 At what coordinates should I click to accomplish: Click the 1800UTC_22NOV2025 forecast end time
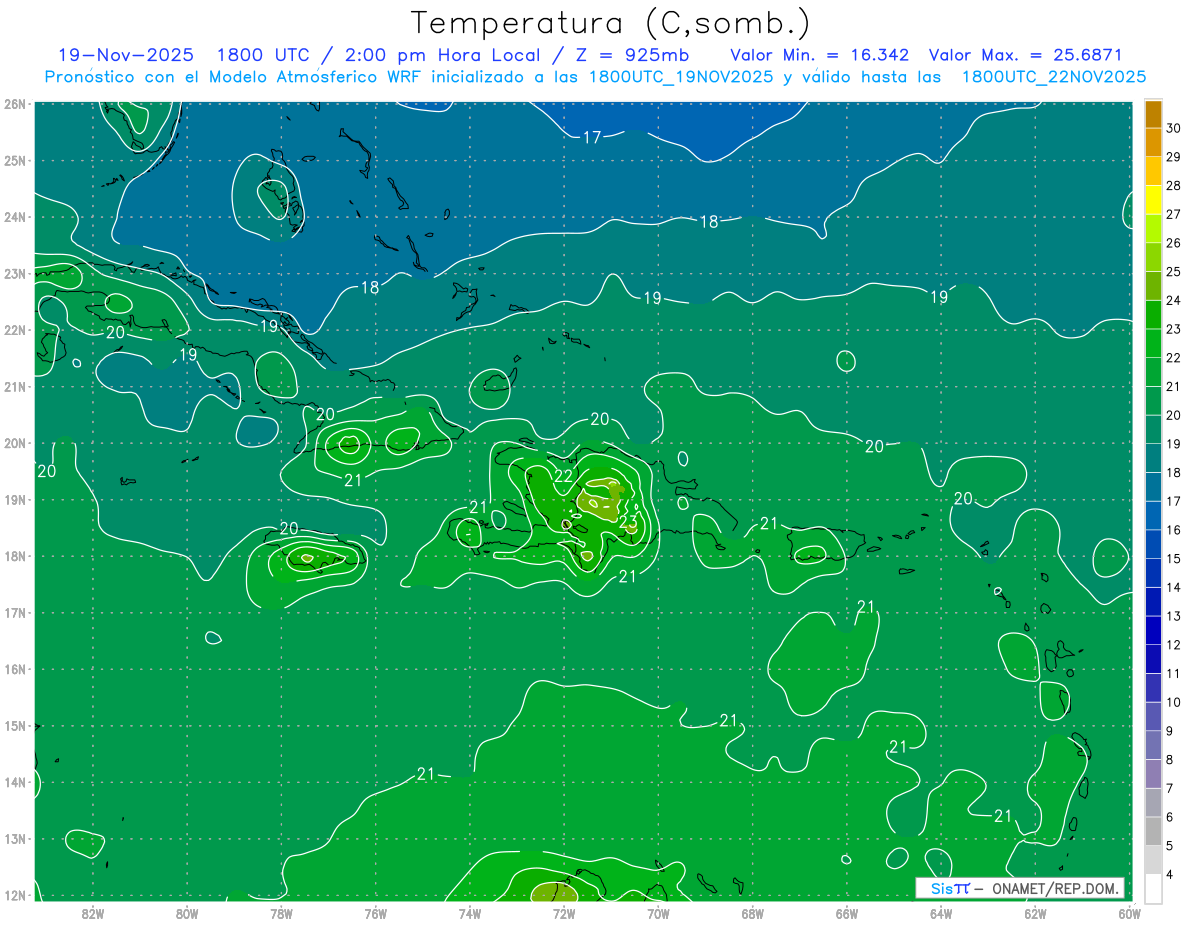[1053, 76]
